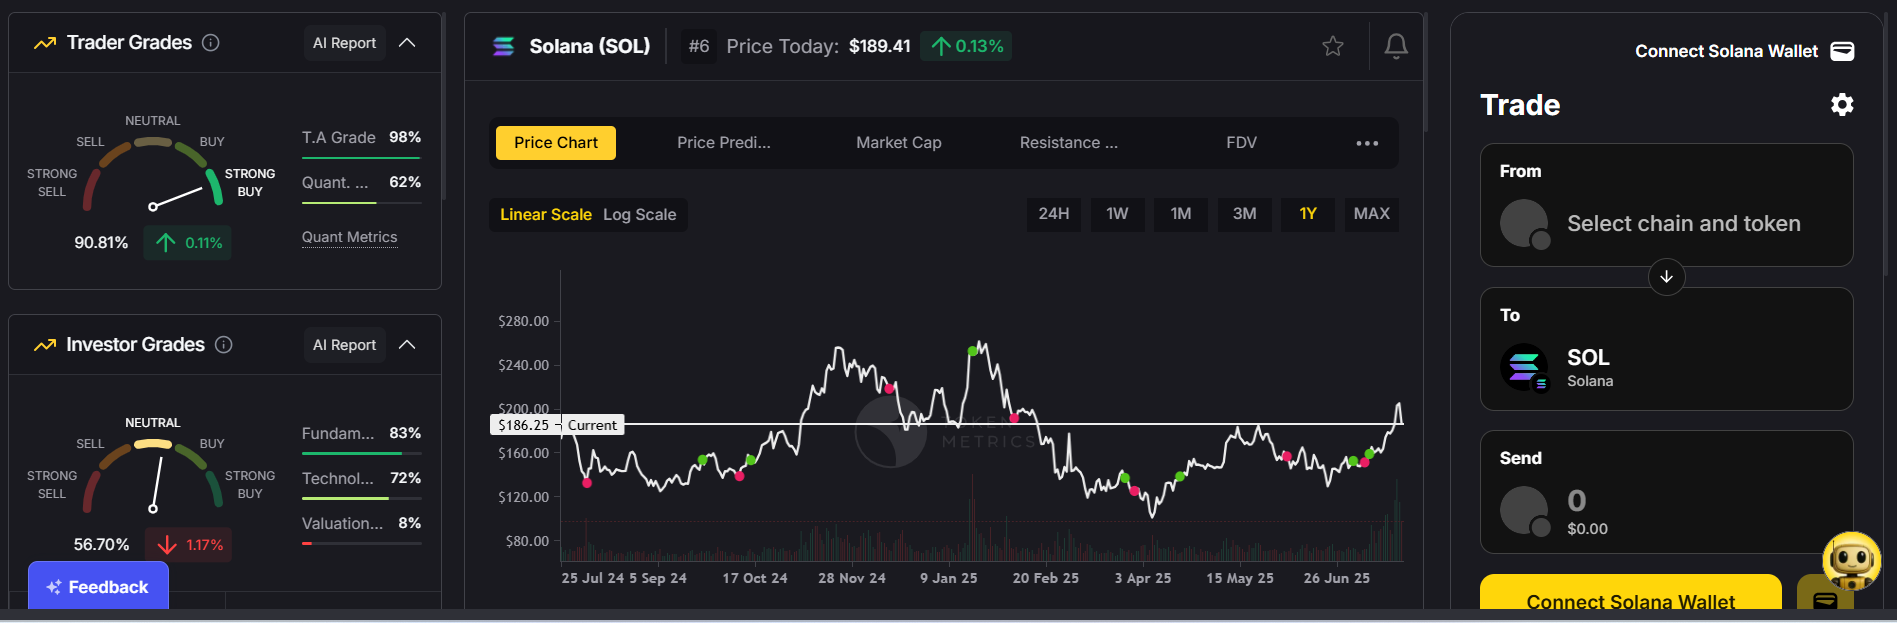Select the Price Chart tab
This screenshot has height=623, width=1897.
click(556, 143)
